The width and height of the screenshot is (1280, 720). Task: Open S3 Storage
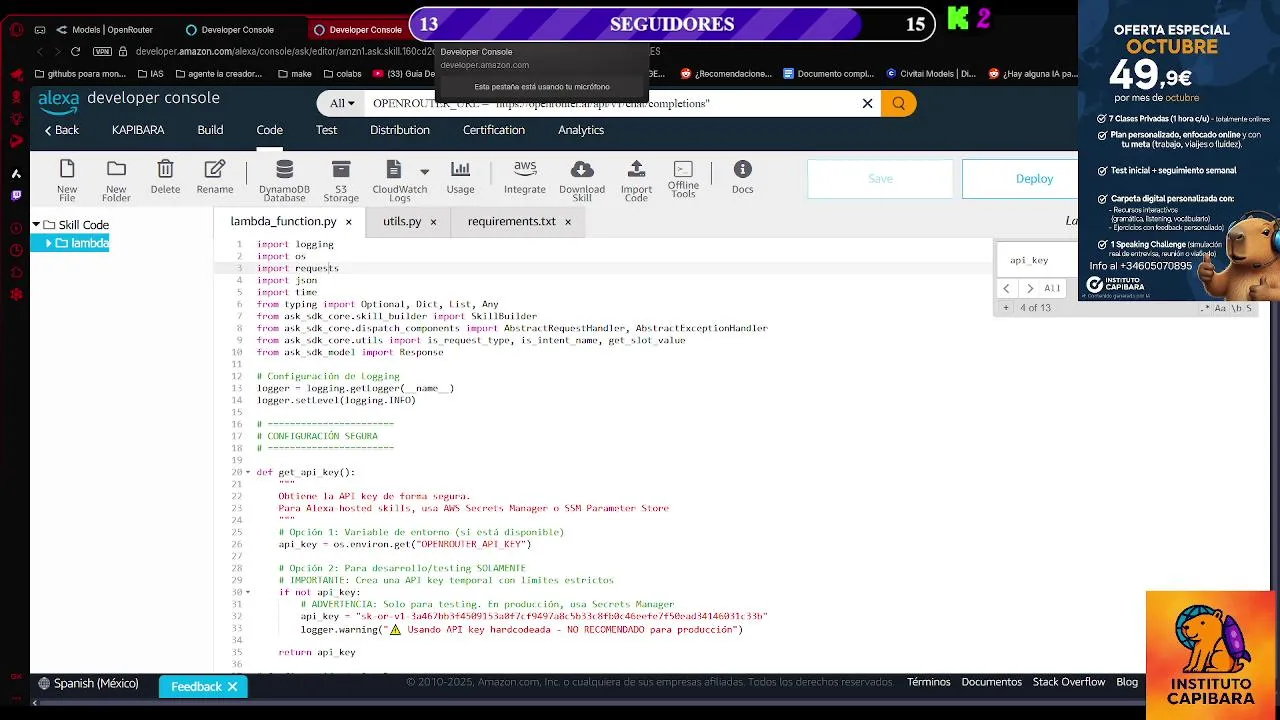(x=341, y=180)
